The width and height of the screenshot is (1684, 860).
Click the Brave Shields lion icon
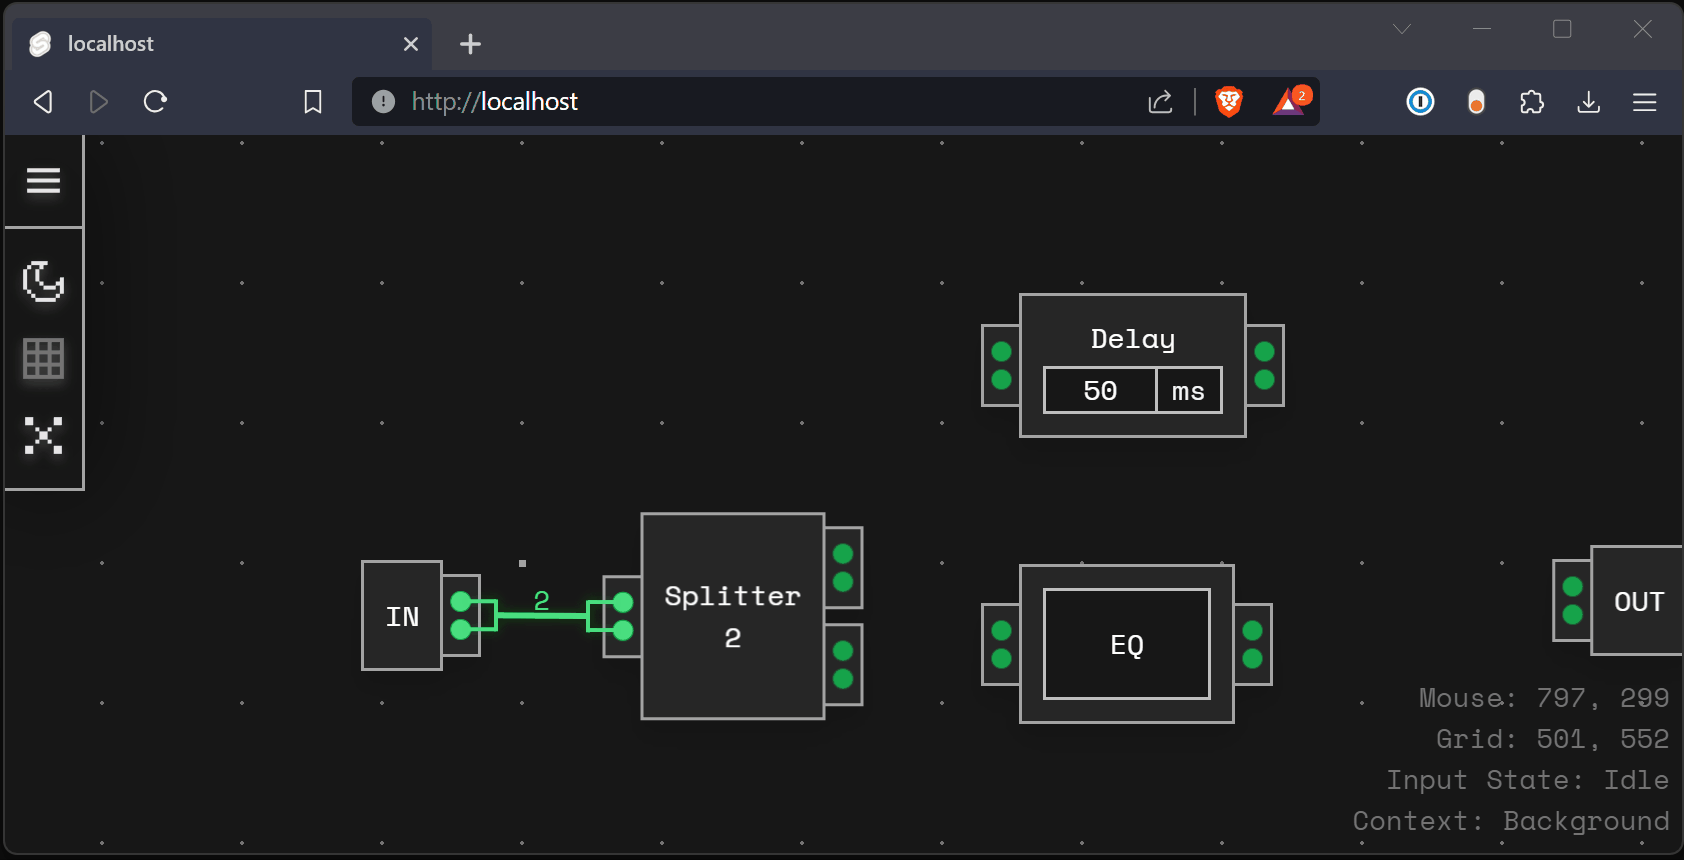click(1228, 101)
